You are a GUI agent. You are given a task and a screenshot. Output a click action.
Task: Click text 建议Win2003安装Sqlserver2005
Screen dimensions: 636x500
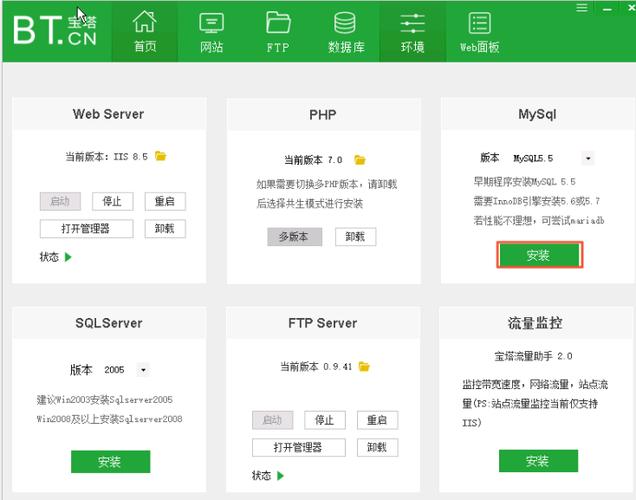(105, 400)
